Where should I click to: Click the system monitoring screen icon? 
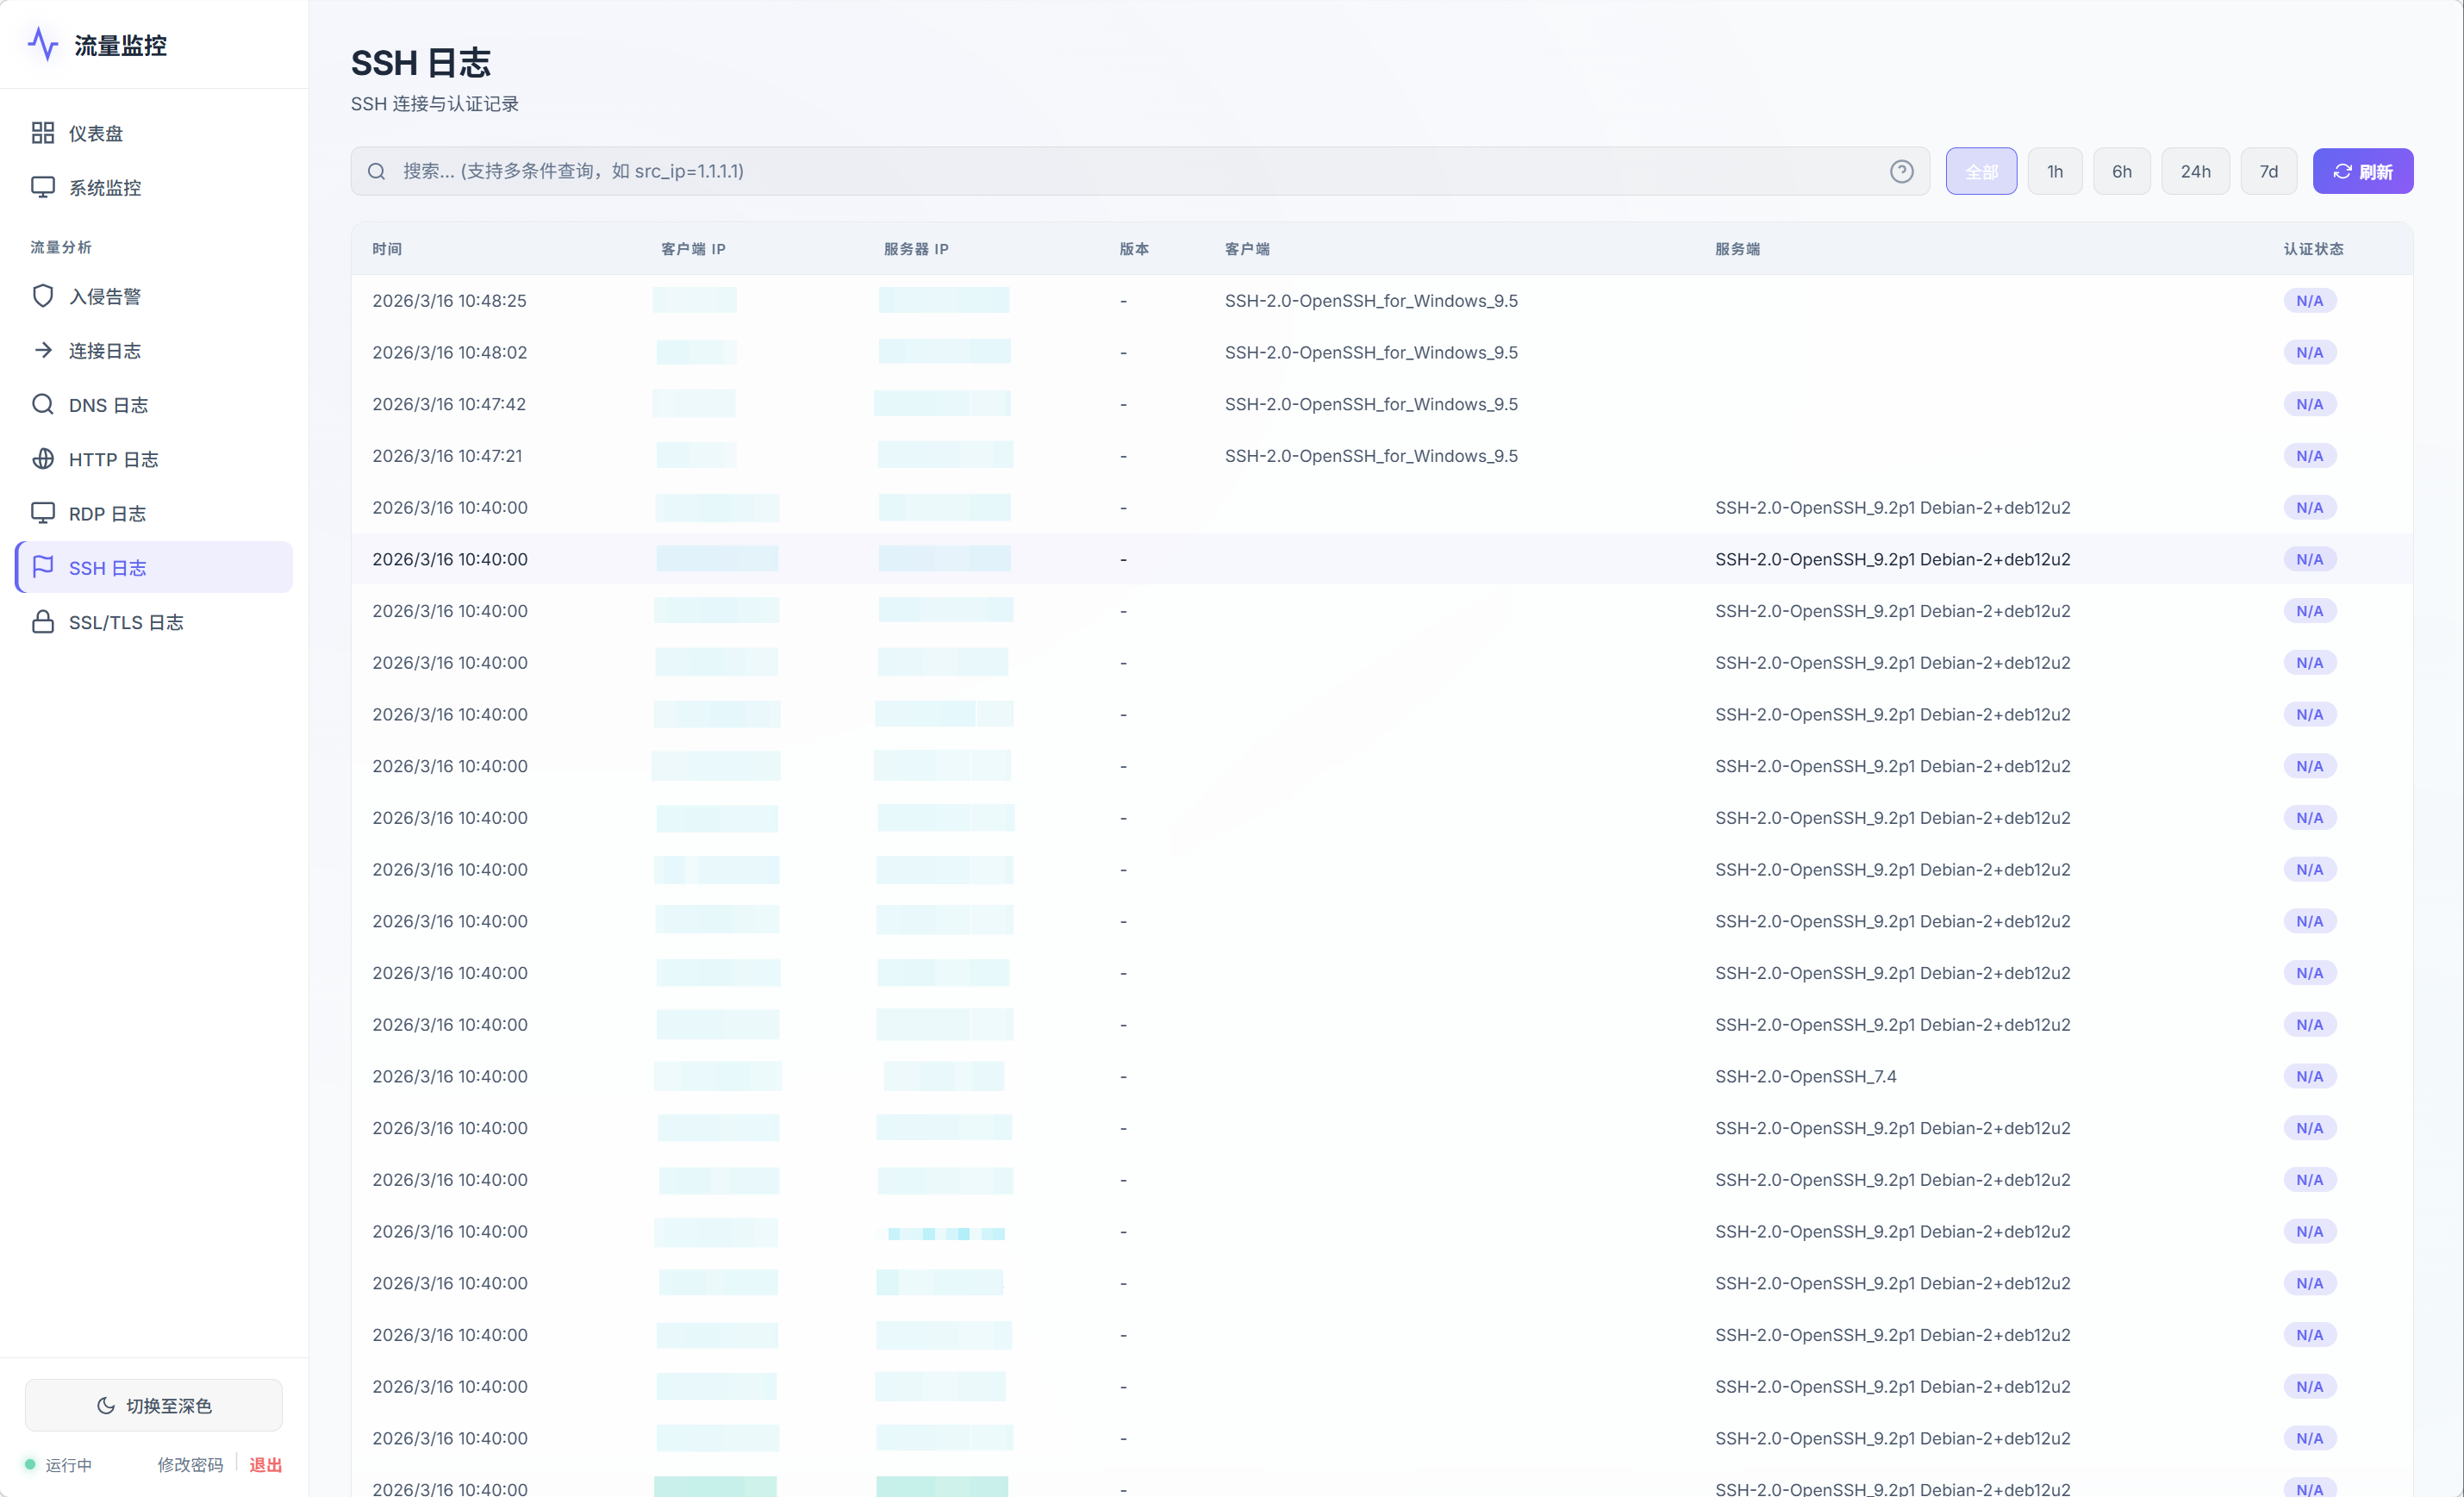point(43,187)
